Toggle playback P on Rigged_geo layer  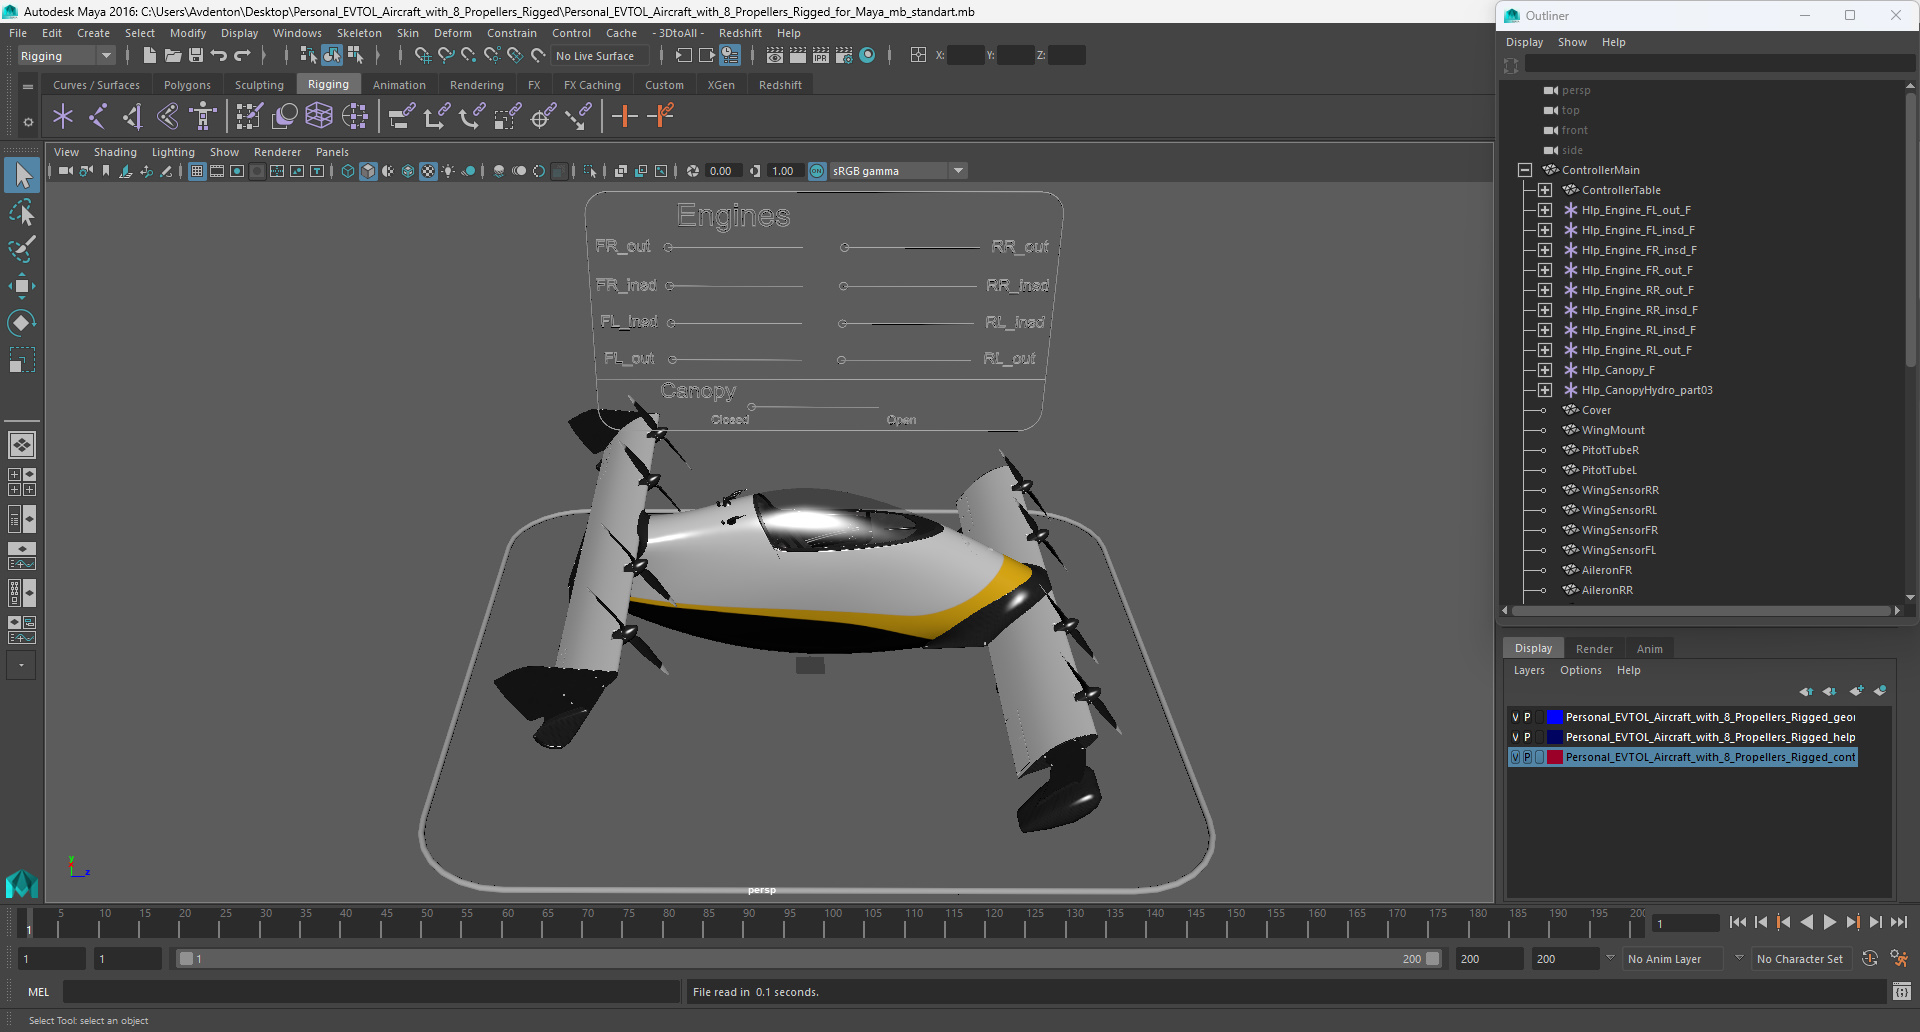point(1527,717)
